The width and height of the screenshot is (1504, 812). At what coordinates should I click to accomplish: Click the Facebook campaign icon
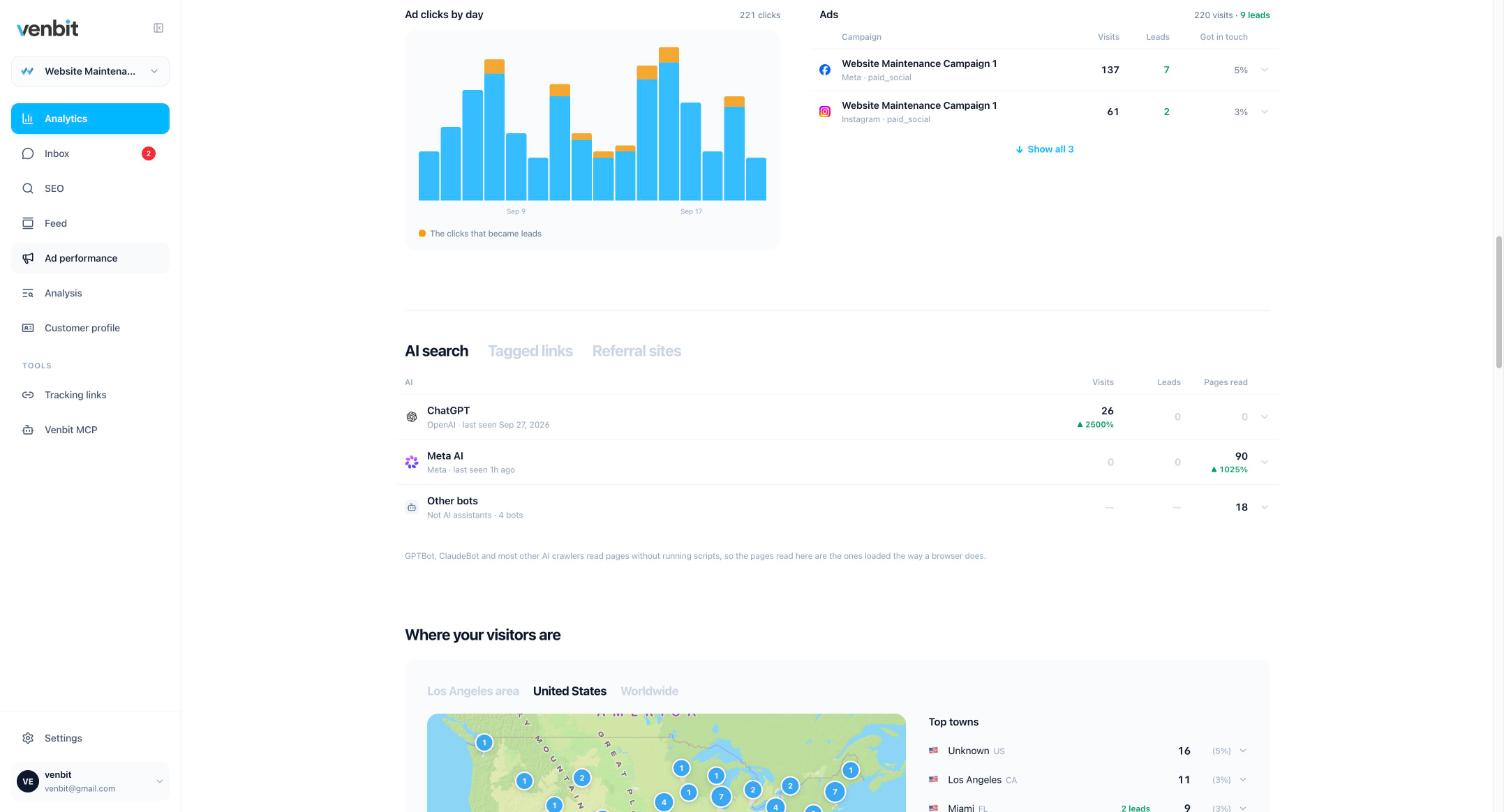pos(825,70)
